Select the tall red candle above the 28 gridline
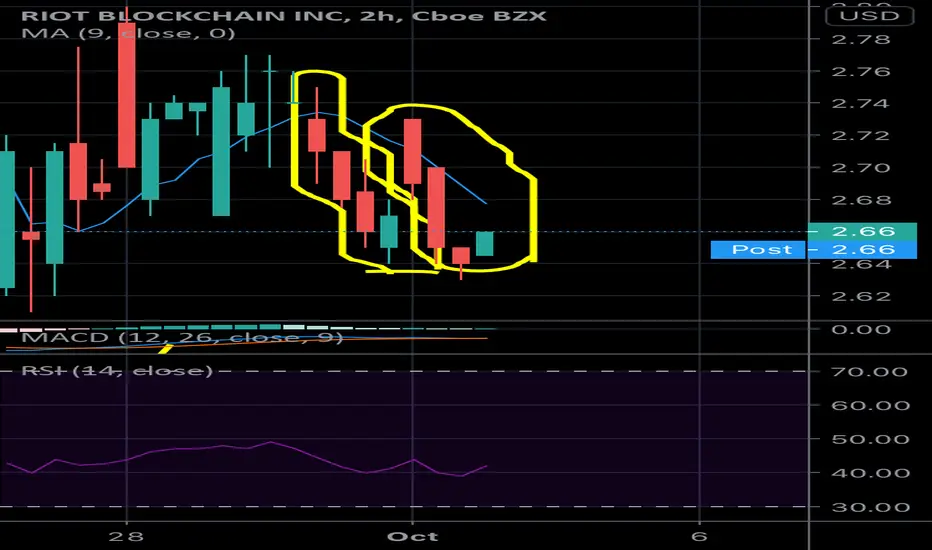 coord(127,95)
